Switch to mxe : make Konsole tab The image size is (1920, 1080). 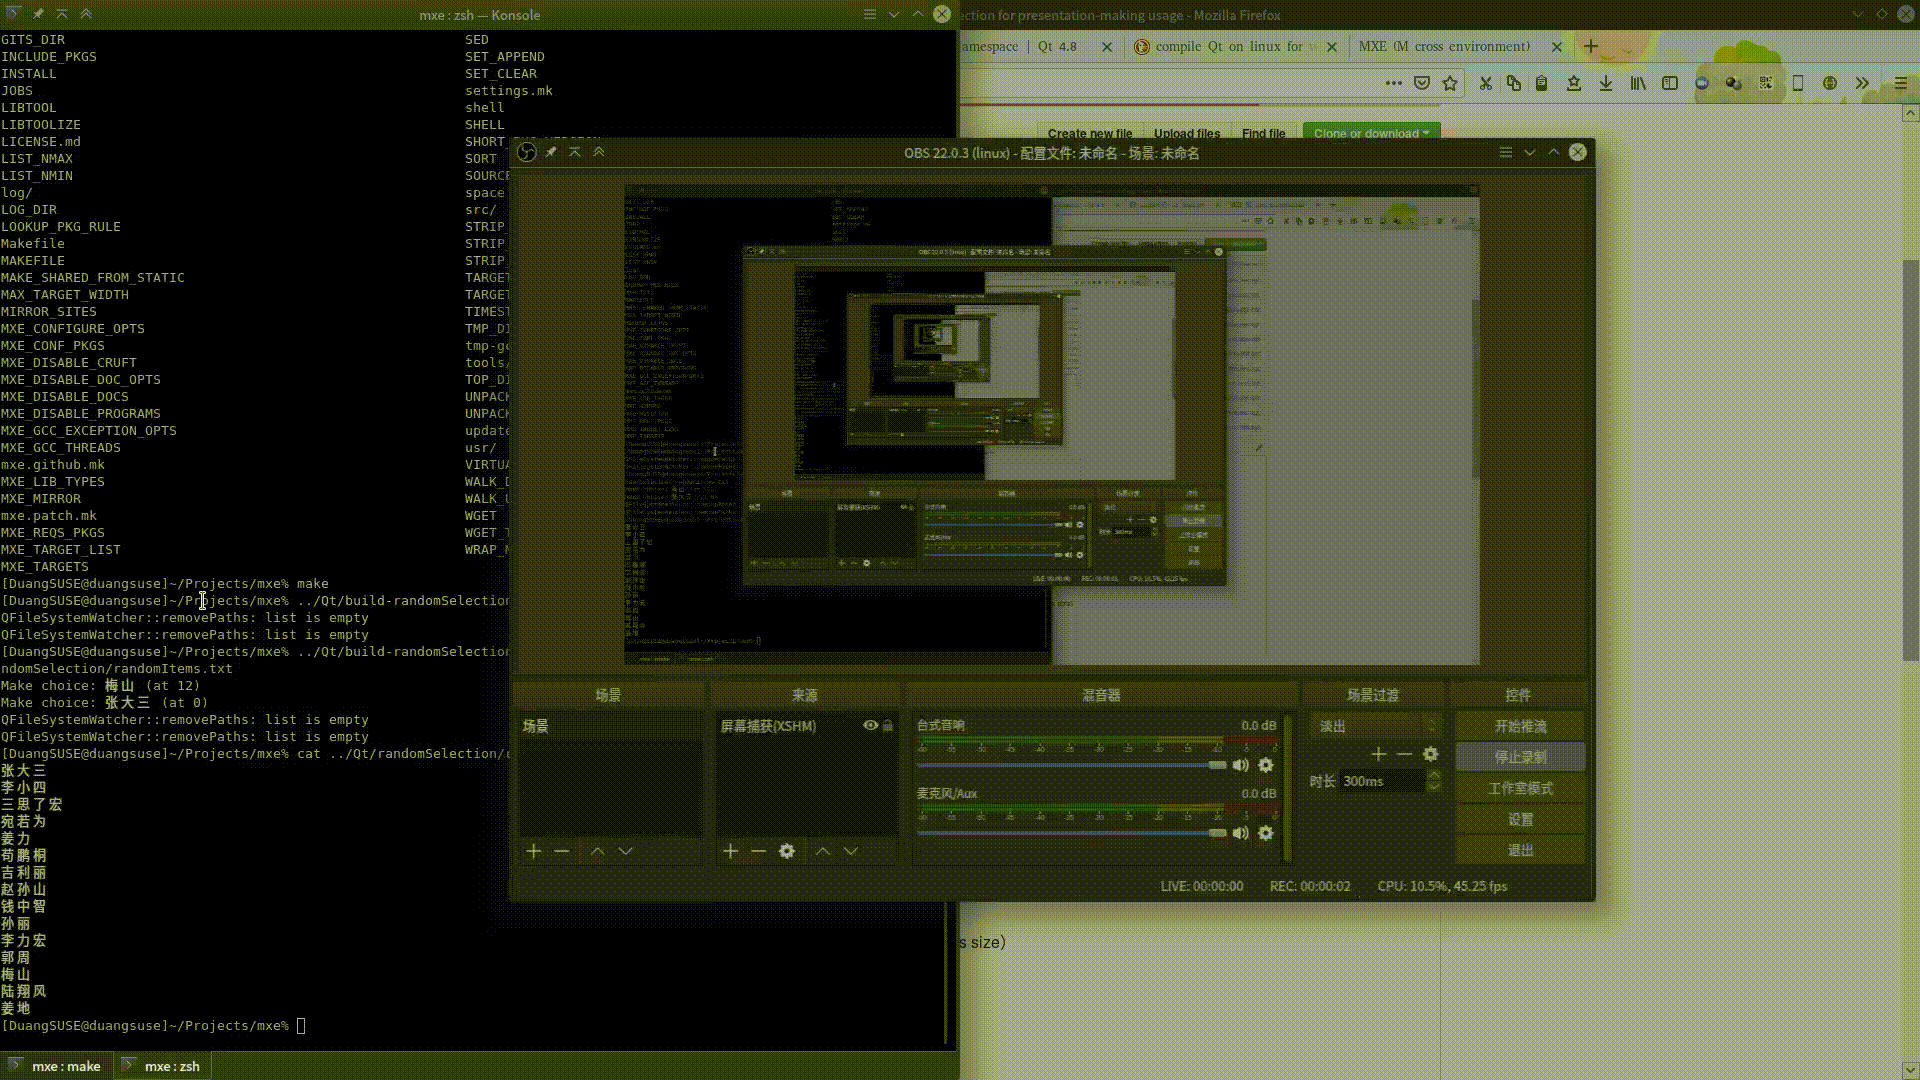click(x=56, y=1066)
